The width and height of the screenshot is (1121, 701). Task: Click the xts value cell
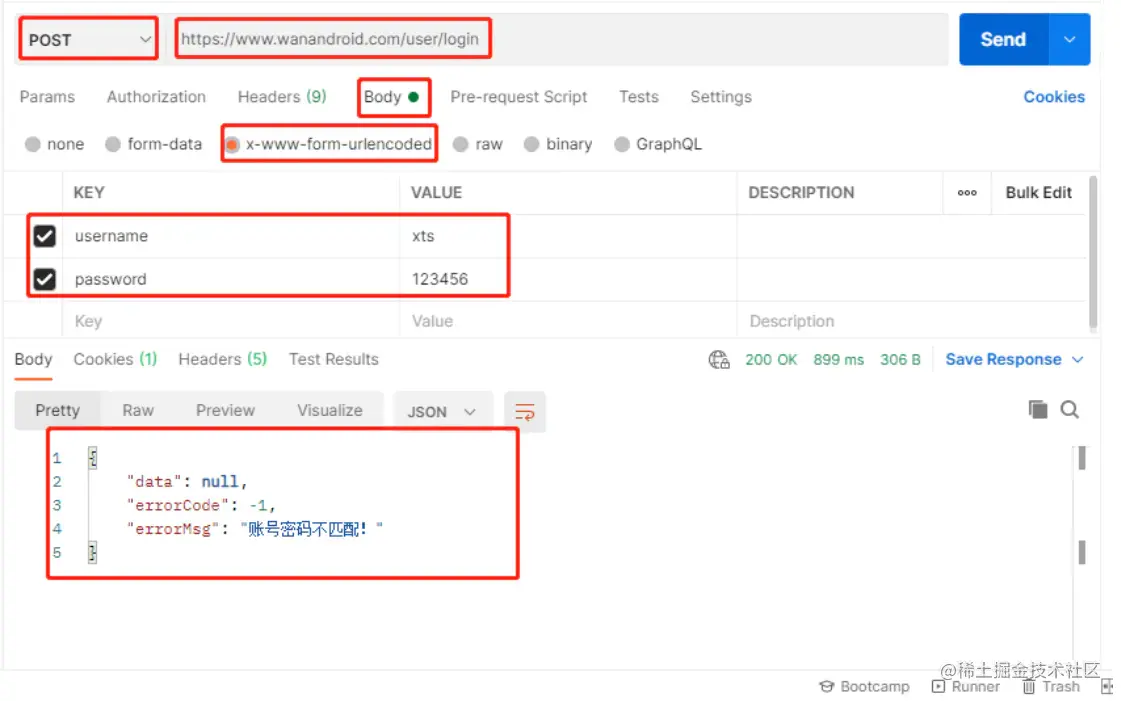[568, 236]
